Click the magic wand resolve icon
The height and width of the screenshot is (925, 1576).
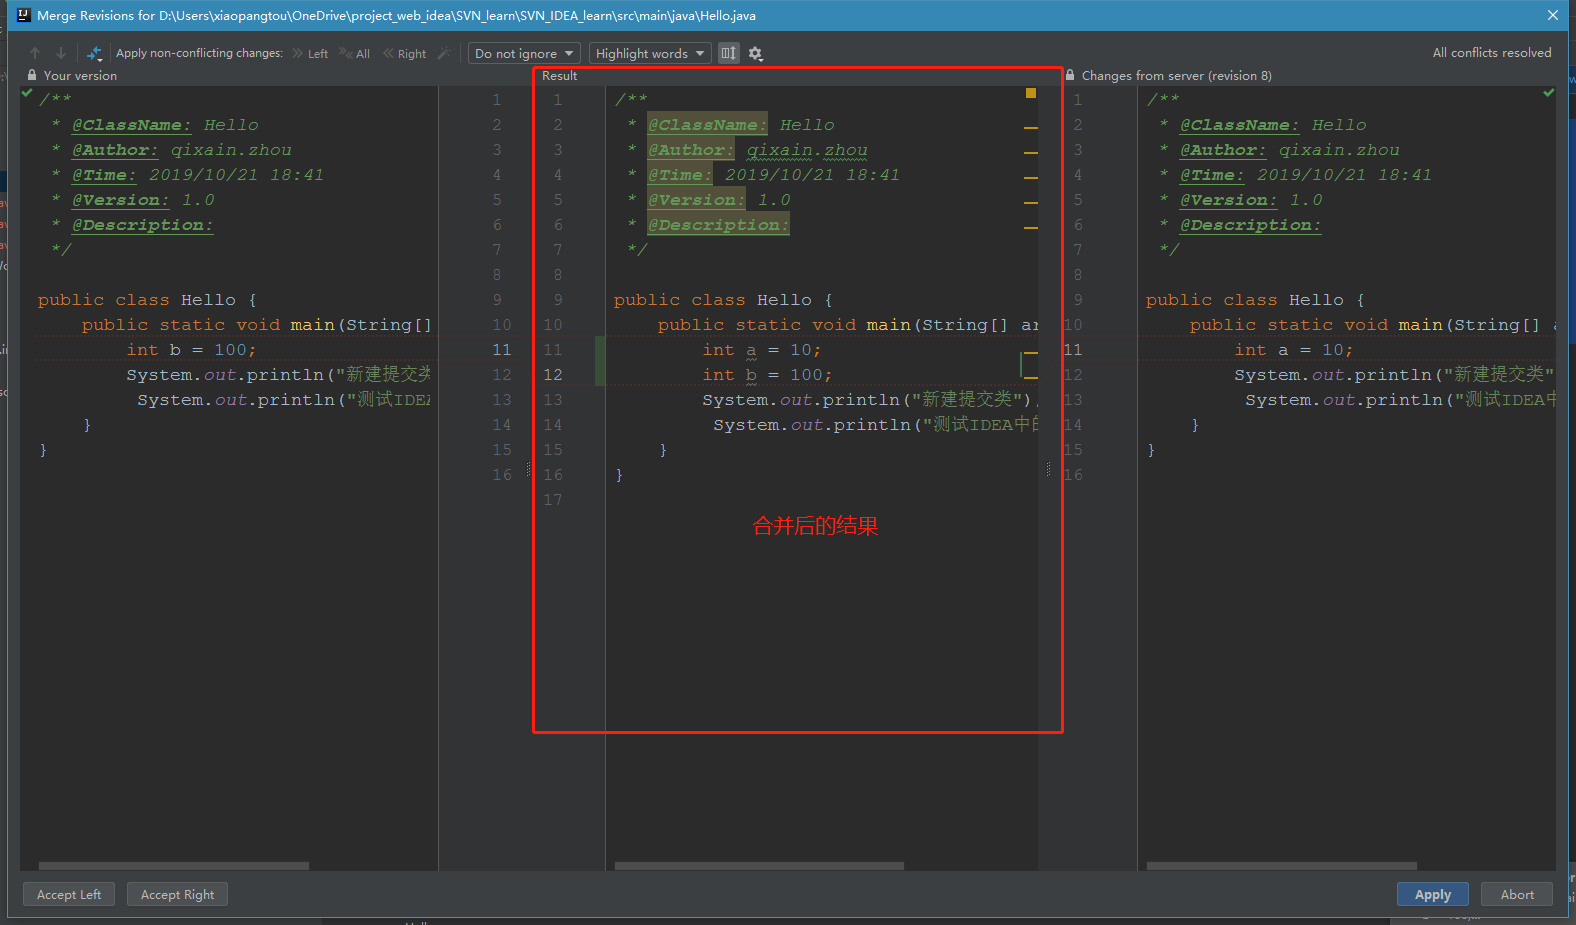point(445,53)
